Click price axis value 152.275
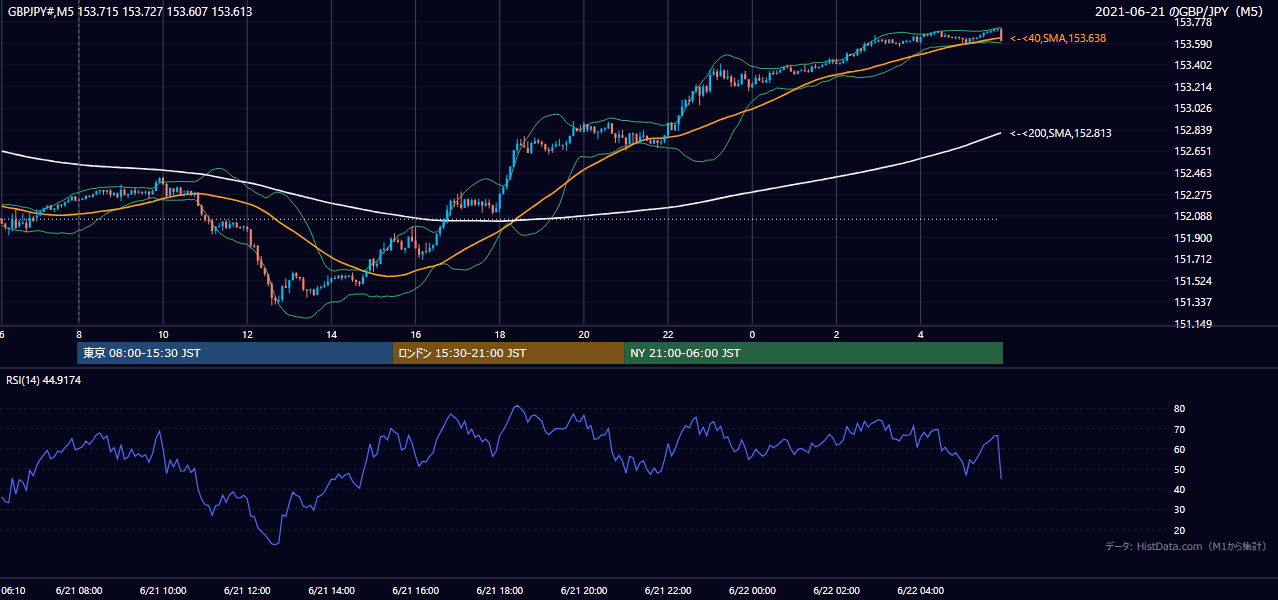The width and height of the screenshot is (1278, 600). [x=1192, y=195]
